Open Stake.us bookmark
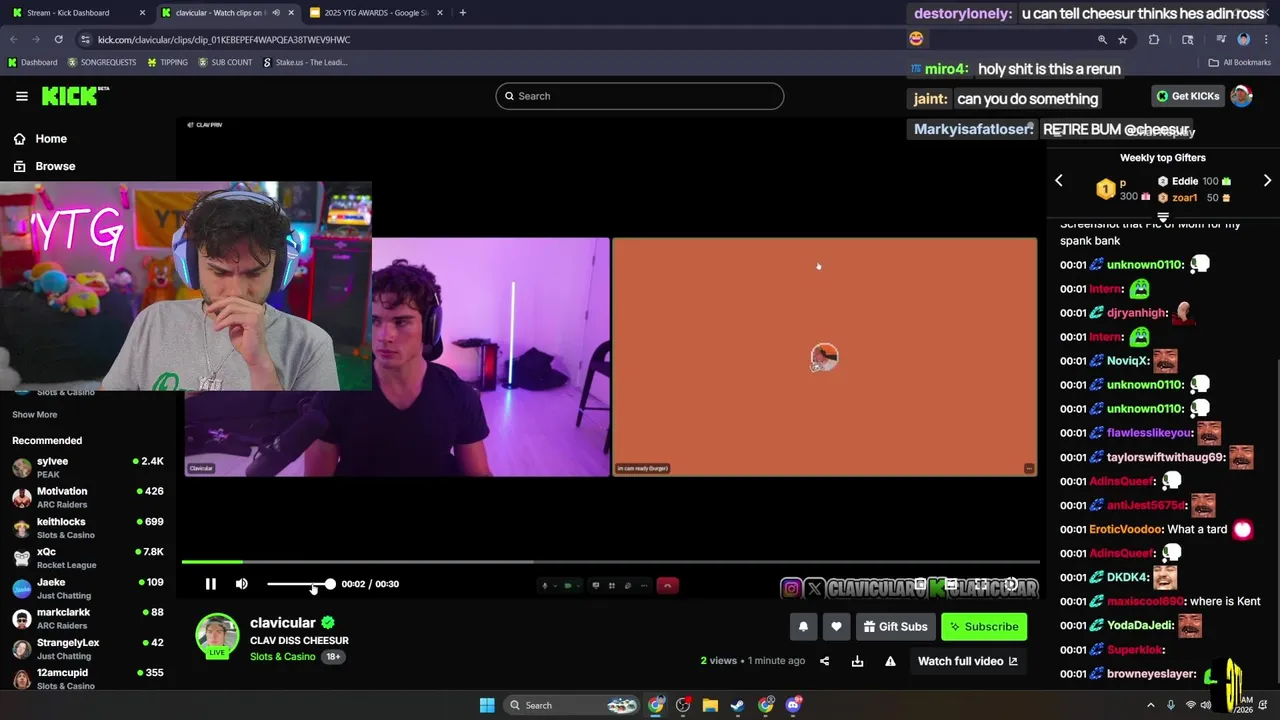Viewport: 1280px width, 720px height. (x=305, y=62)
